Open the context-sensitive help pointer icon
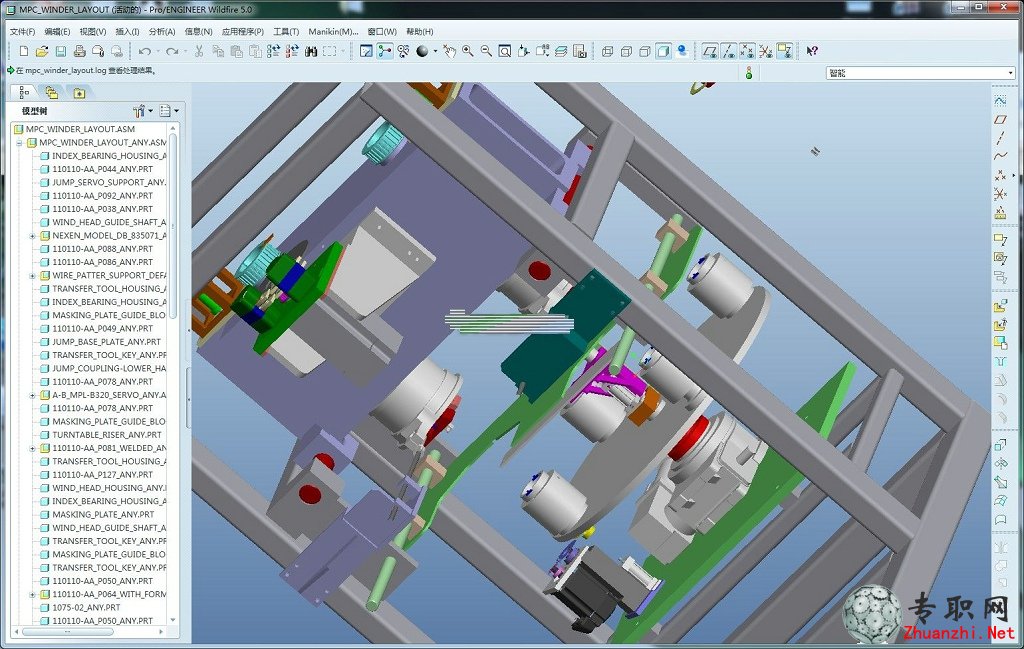Viewport: 1024px width, 649px height. [812, 51]
